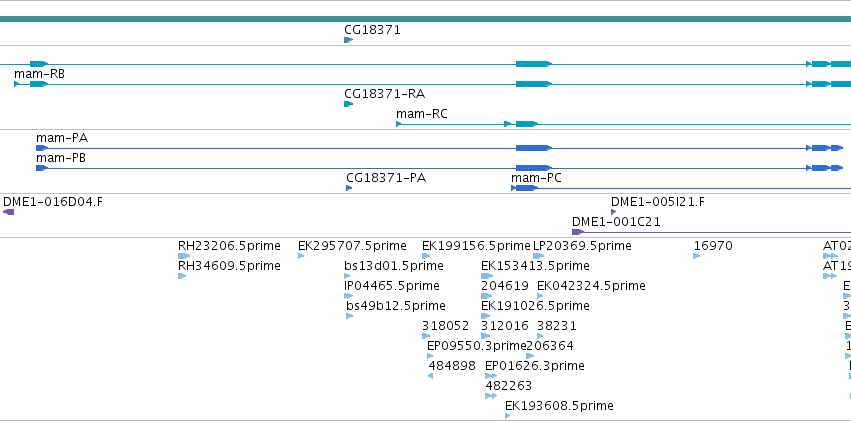Select the DME1-001C21 clone start block

[x=578, y=232]
